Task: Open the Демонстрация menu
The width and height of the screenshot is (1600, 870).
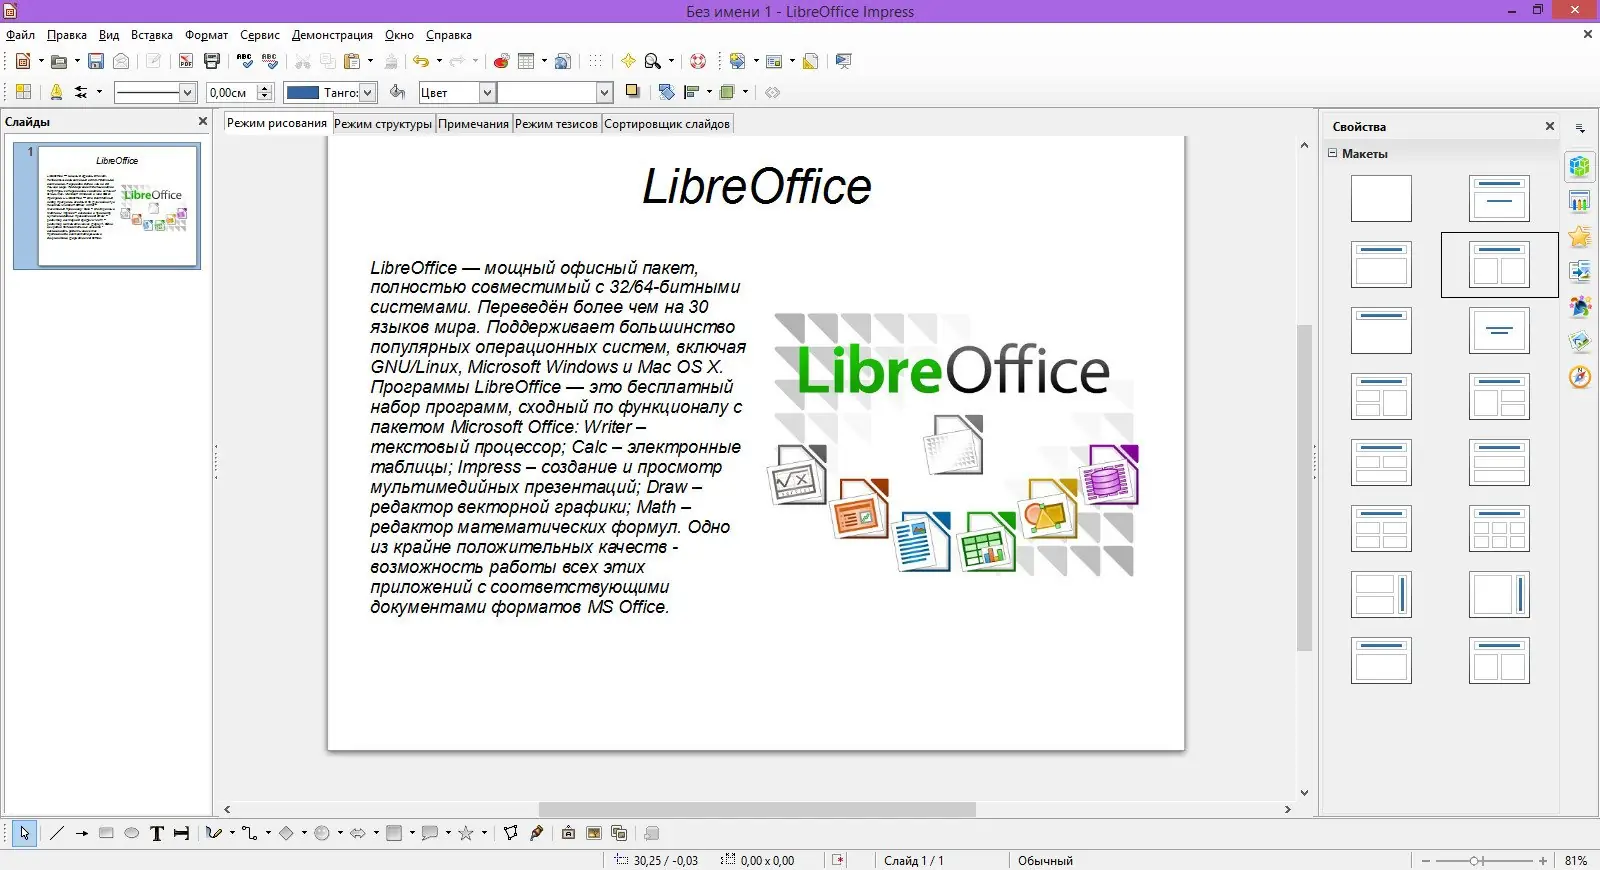Action: tap(332, 35)
